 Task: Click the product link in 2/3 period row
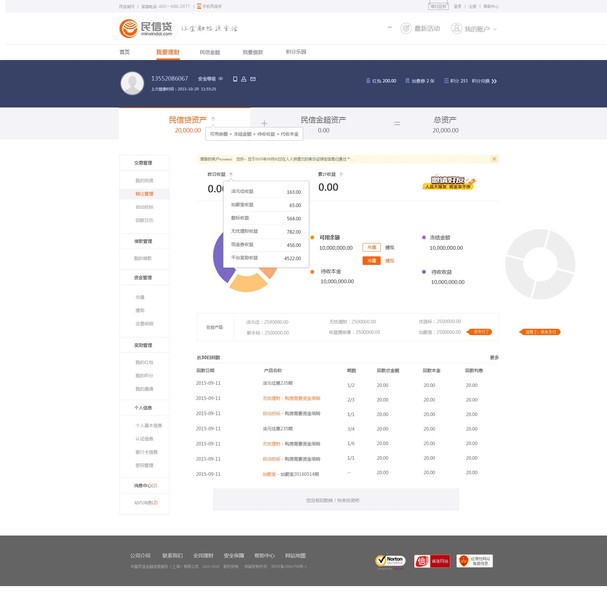tap(291, 398)
